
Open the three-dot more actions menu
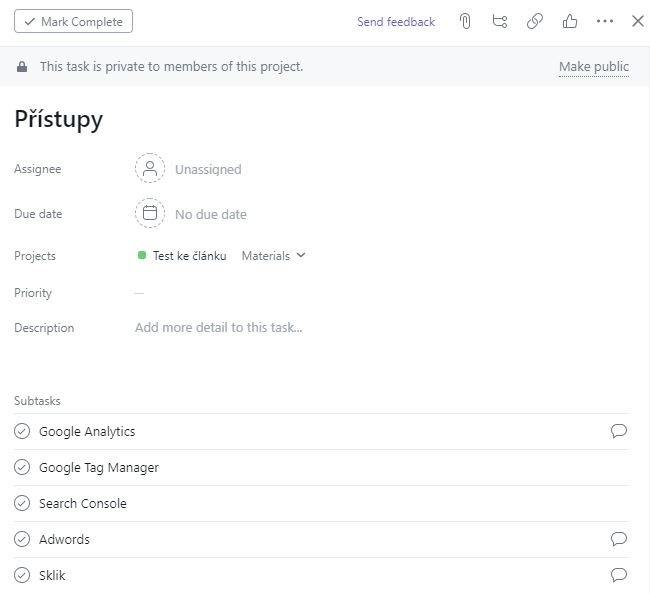click(x=605, y=21)
